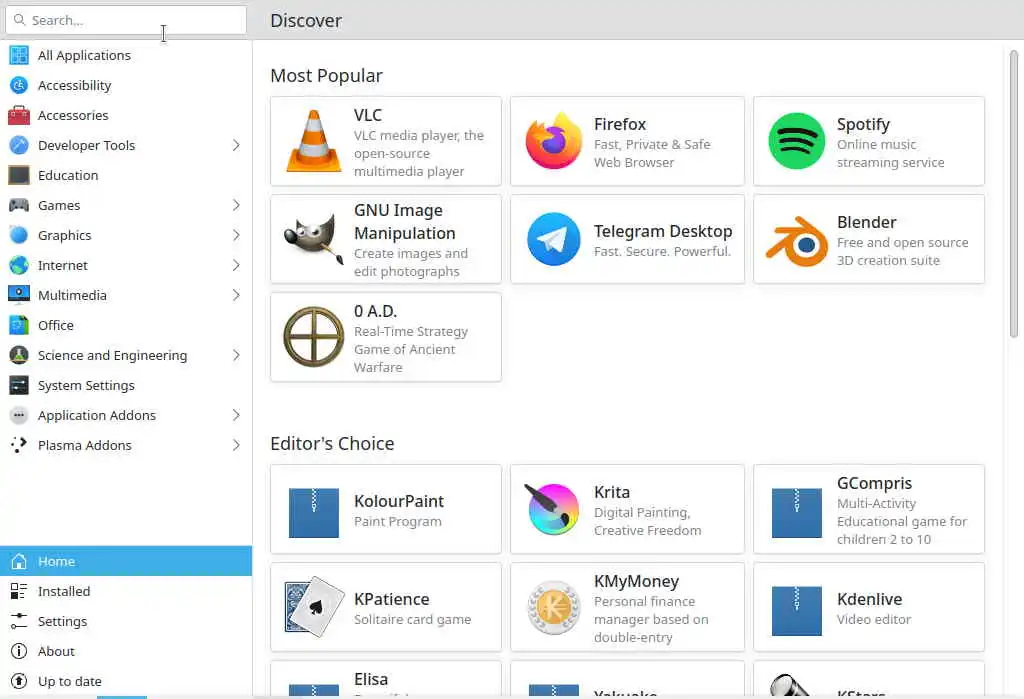Open the Up to date page
Image resolution: width=1024 pixels, height=699 pixels.
(126, 681)
